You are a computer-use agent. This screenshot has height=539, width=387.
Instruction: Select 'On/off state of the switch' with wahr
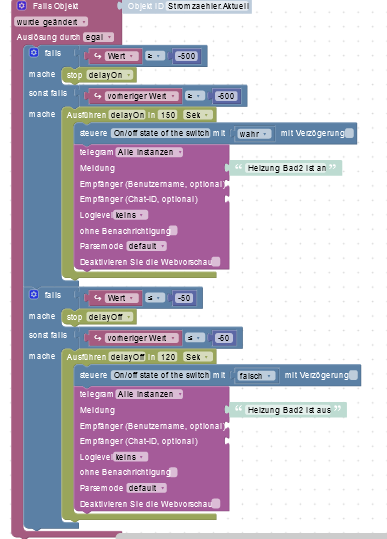(x=161, y=133)
